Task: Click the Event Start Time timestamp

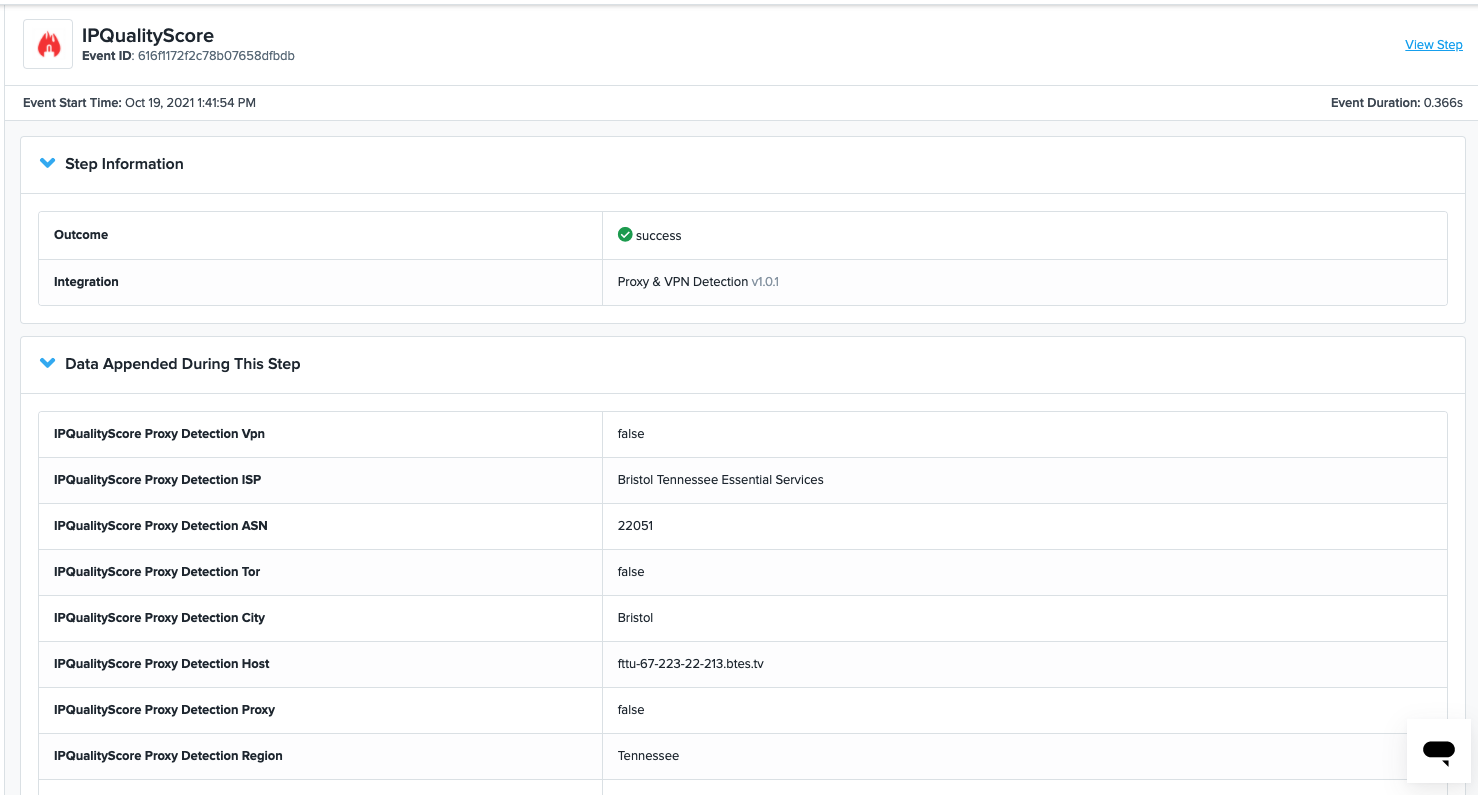Action: [x=190, y=103]
